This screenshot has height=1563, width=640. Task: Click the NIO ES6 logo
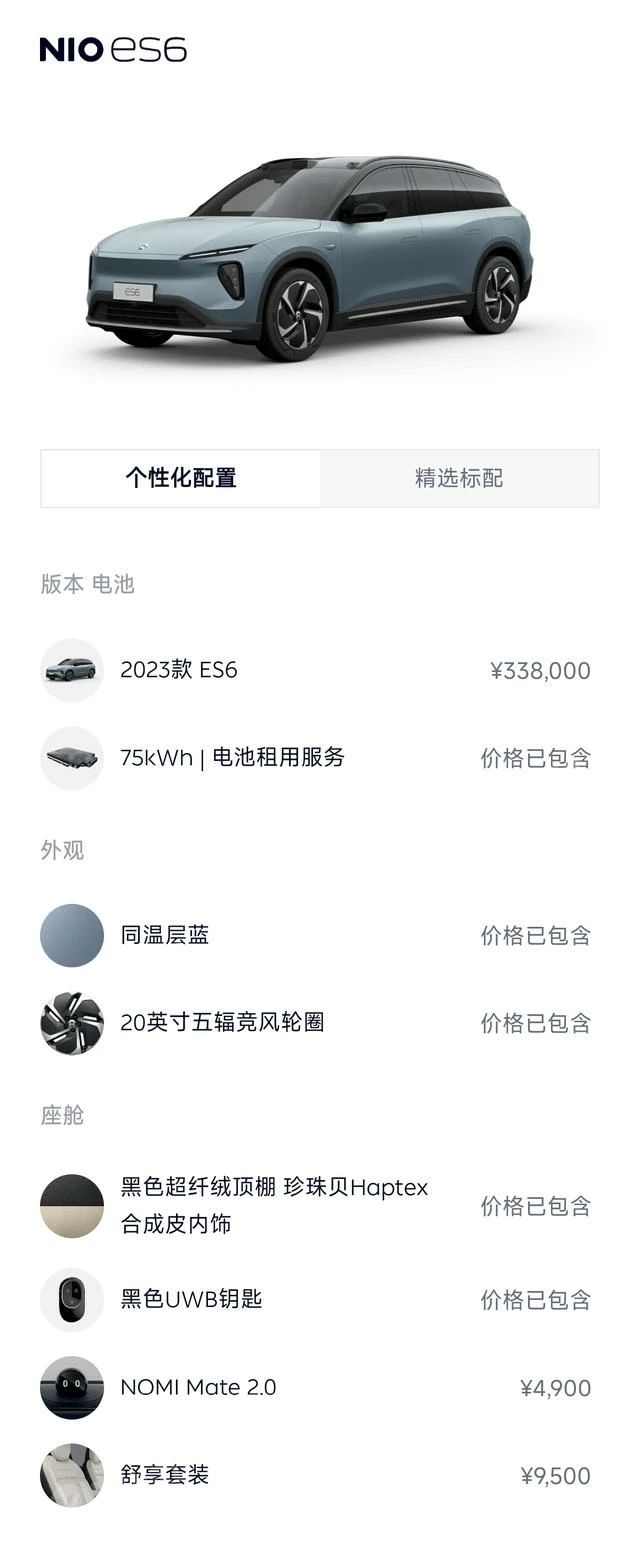coord(113,49)
